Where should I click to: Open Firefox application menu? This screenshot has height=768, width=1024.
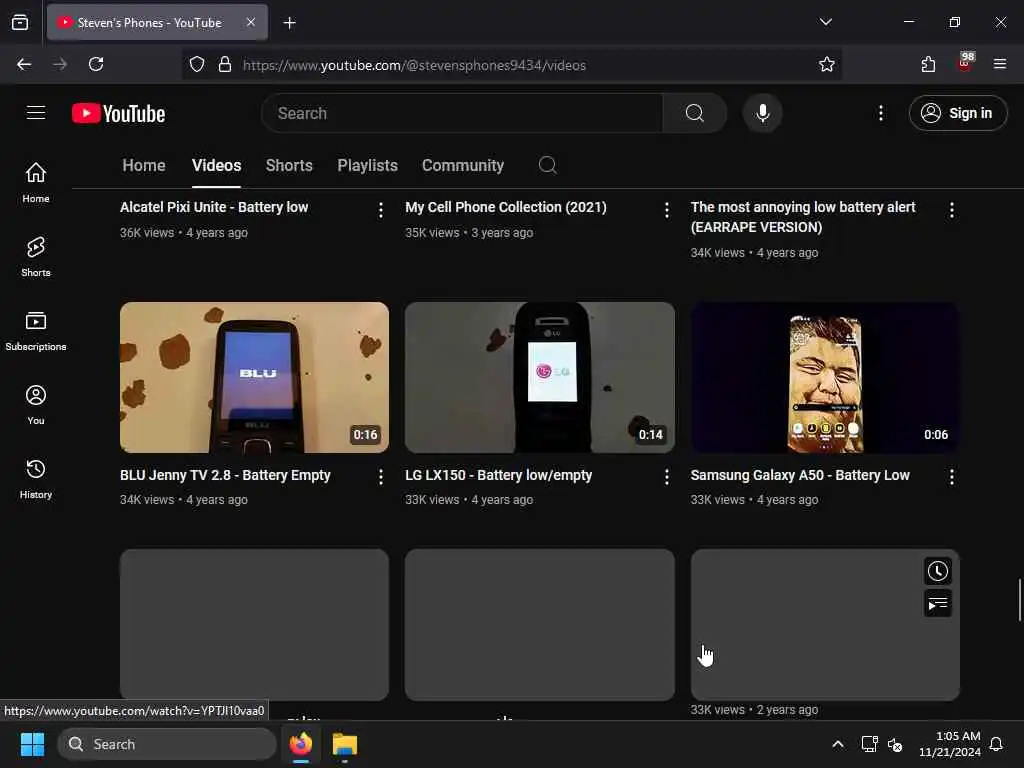(x=999, y=64)
